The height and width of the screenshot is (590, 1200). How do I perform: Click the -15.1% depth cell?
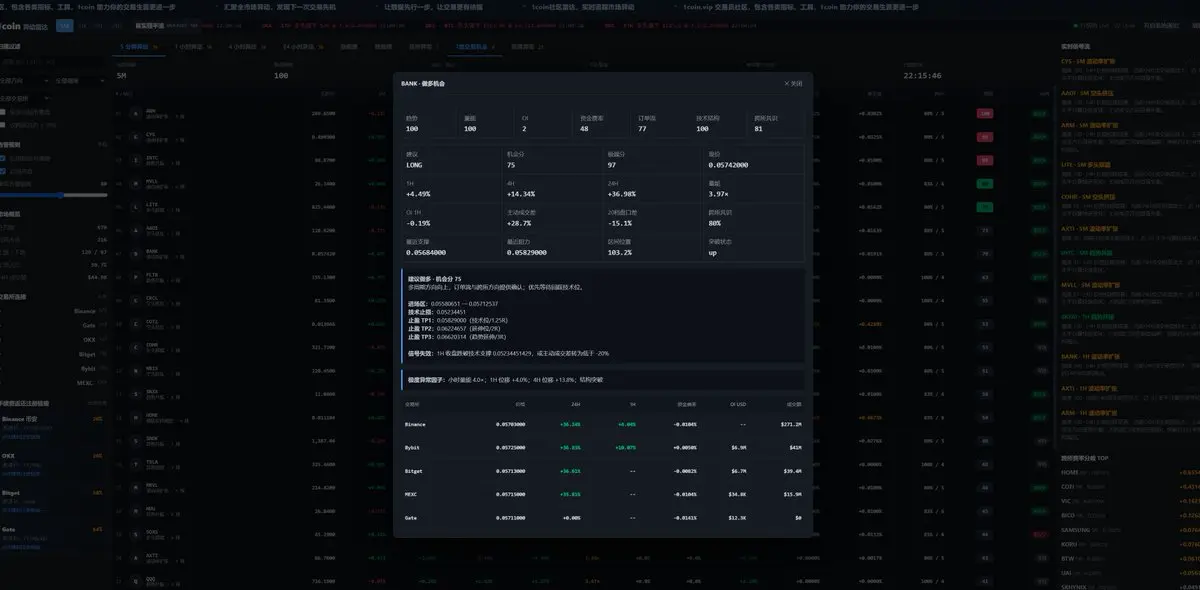click(652, 218)
